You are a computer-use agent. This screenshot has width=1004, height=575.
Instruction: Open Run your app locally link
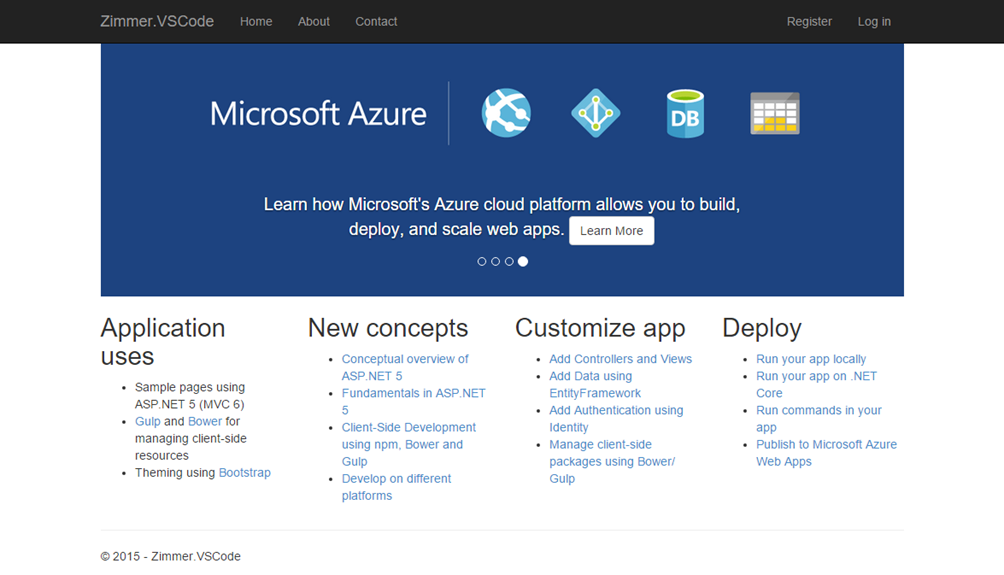(811, 359)
